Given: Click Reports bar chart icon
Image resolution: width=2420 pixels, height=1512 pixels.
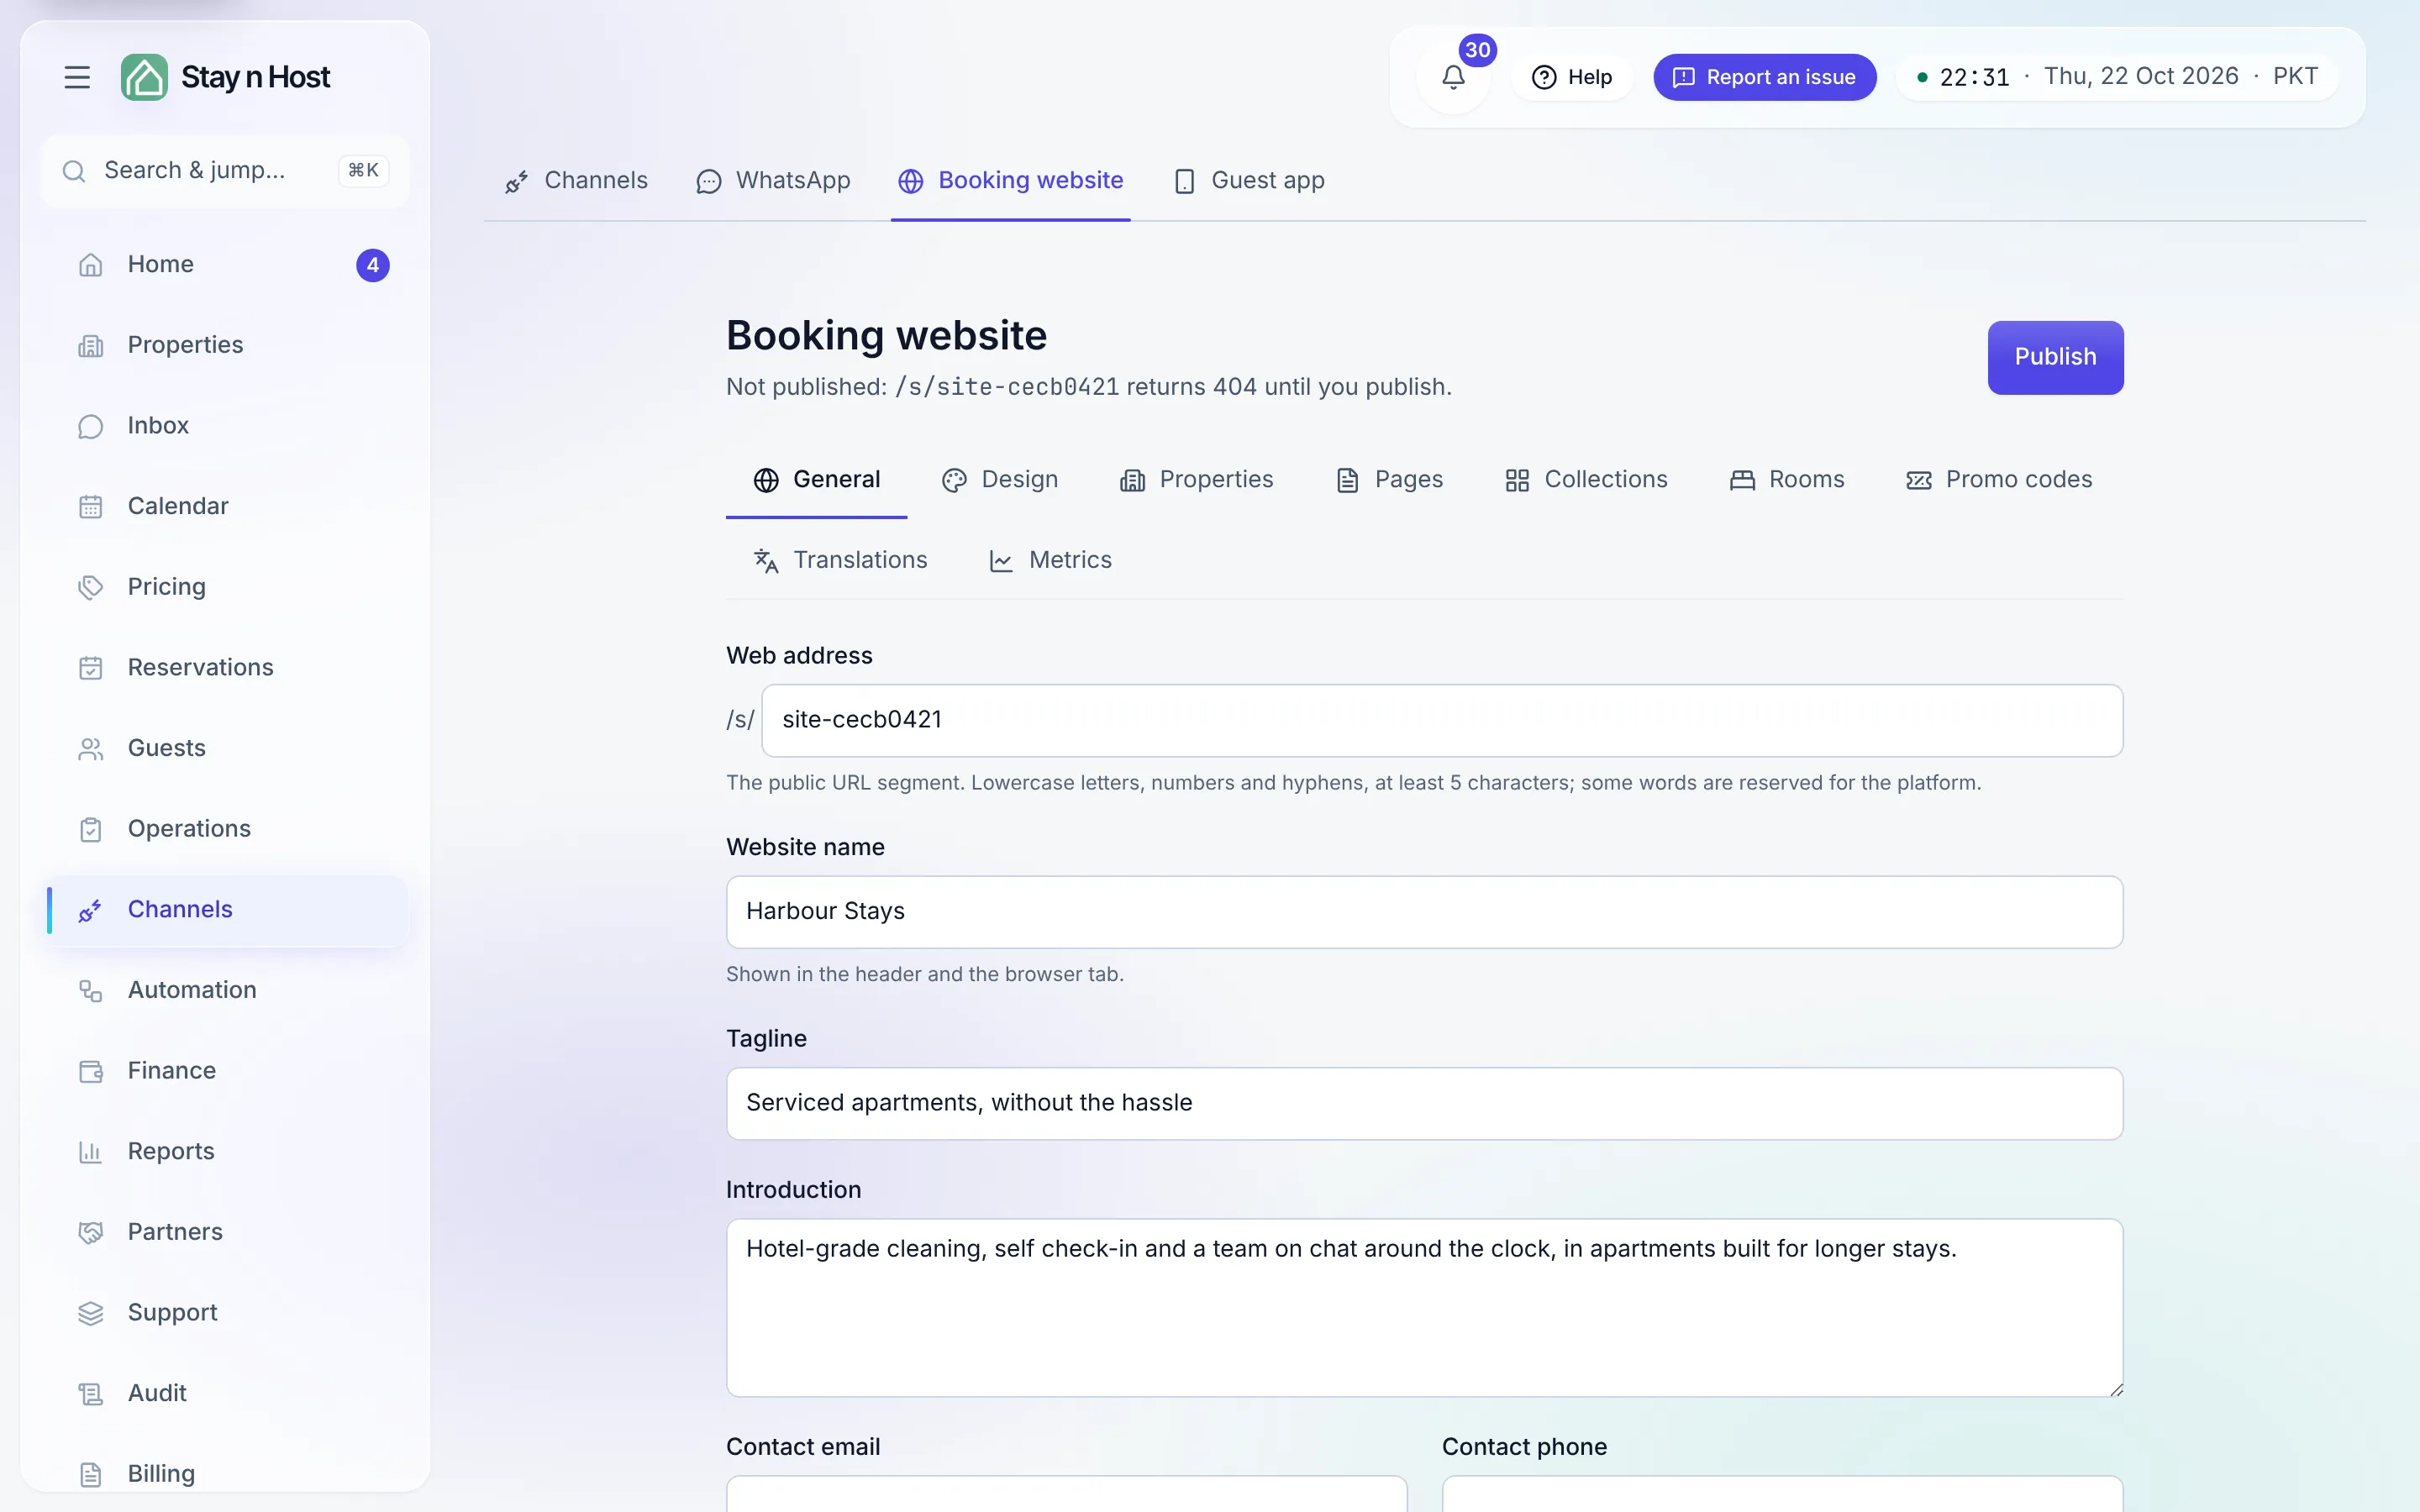Looking at the screenshot, I should pyautogui.click(x=91, y=1152).
